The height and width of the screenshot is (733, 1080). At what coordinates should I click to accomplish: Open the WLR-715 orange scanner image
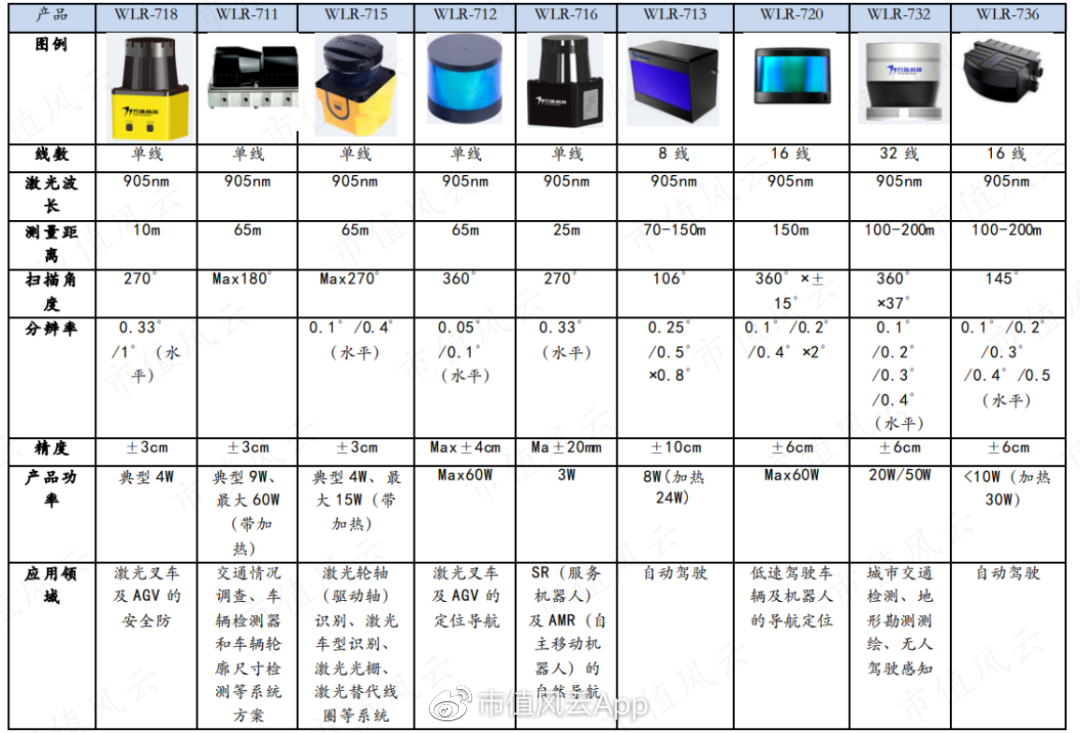coord(356,85)
